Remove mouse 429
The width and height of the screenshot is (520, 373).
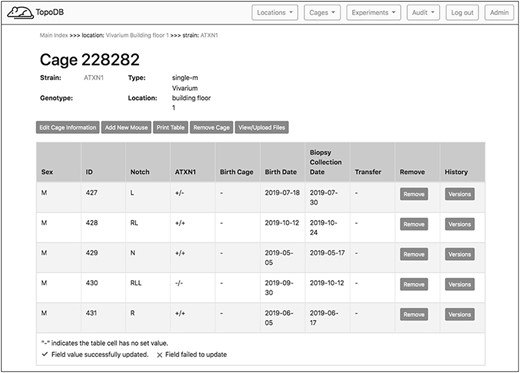pyautogui.click(x=414, y=254)
